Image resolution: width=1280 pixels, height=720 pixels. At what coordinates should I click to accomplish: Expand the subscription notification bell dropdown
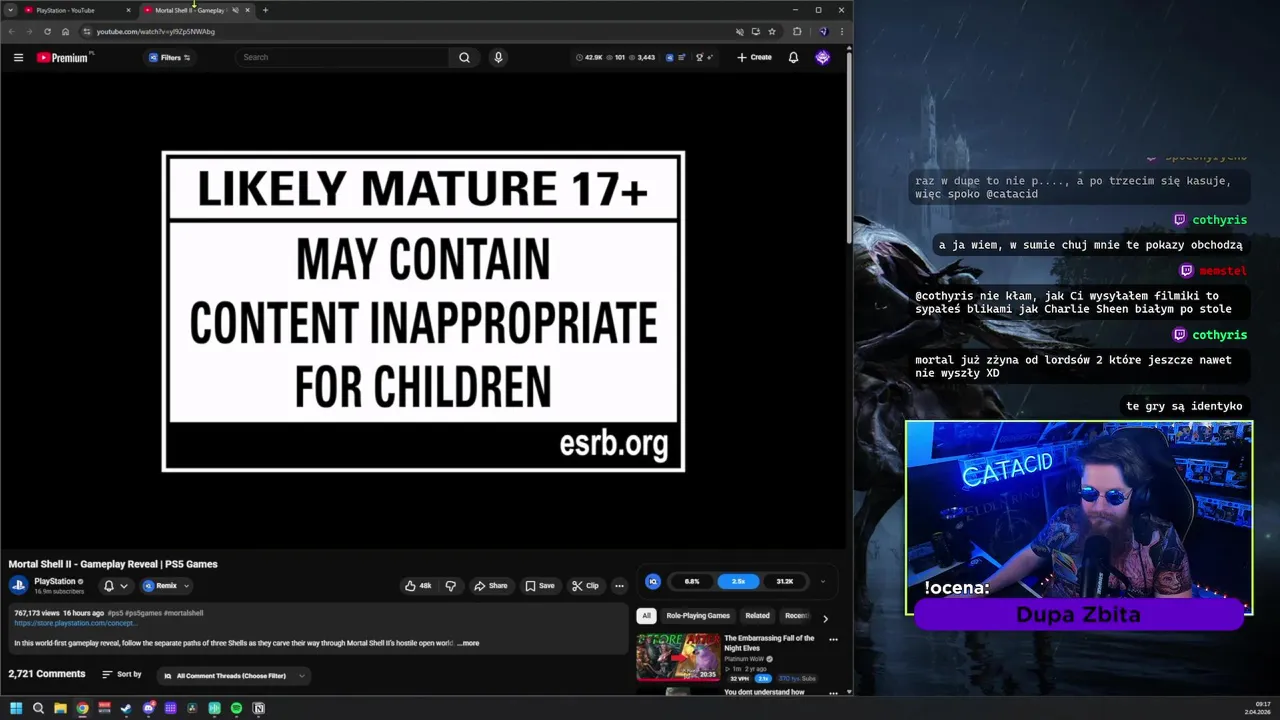(x=116, y=586)
